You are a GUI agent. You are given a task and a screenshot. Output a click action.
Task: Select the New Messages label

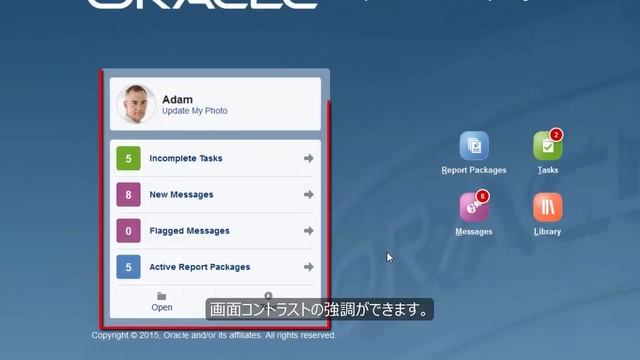tap(181, 195)
